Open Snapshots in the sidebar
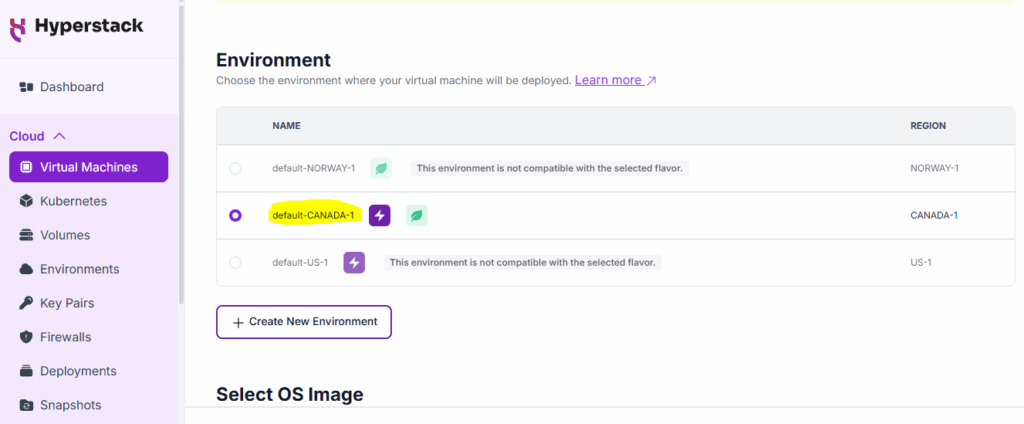The height and width of the screenshot is (424, 1024). click(70, 405)
